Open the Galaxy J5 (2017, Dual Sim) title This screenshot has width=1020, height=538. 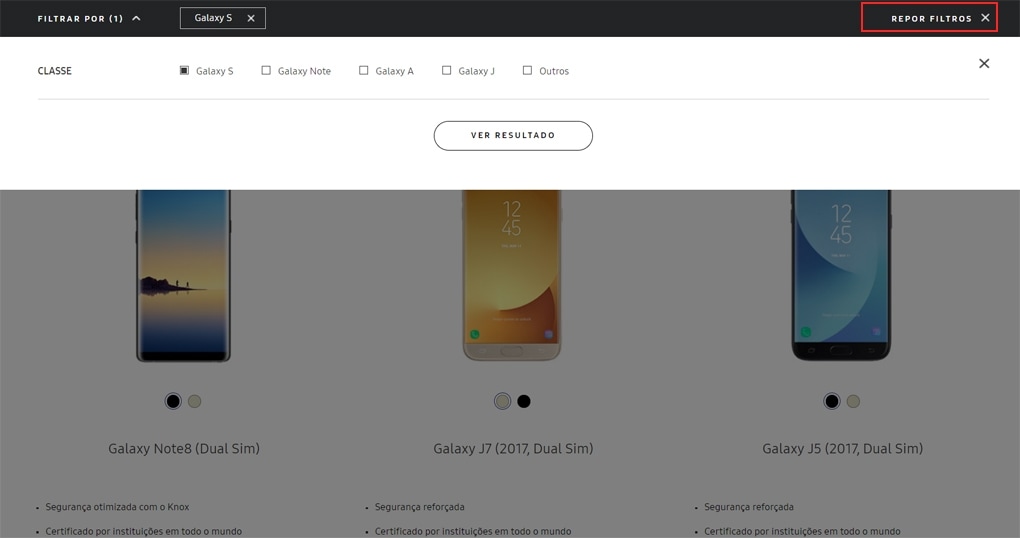coord(842,448)
